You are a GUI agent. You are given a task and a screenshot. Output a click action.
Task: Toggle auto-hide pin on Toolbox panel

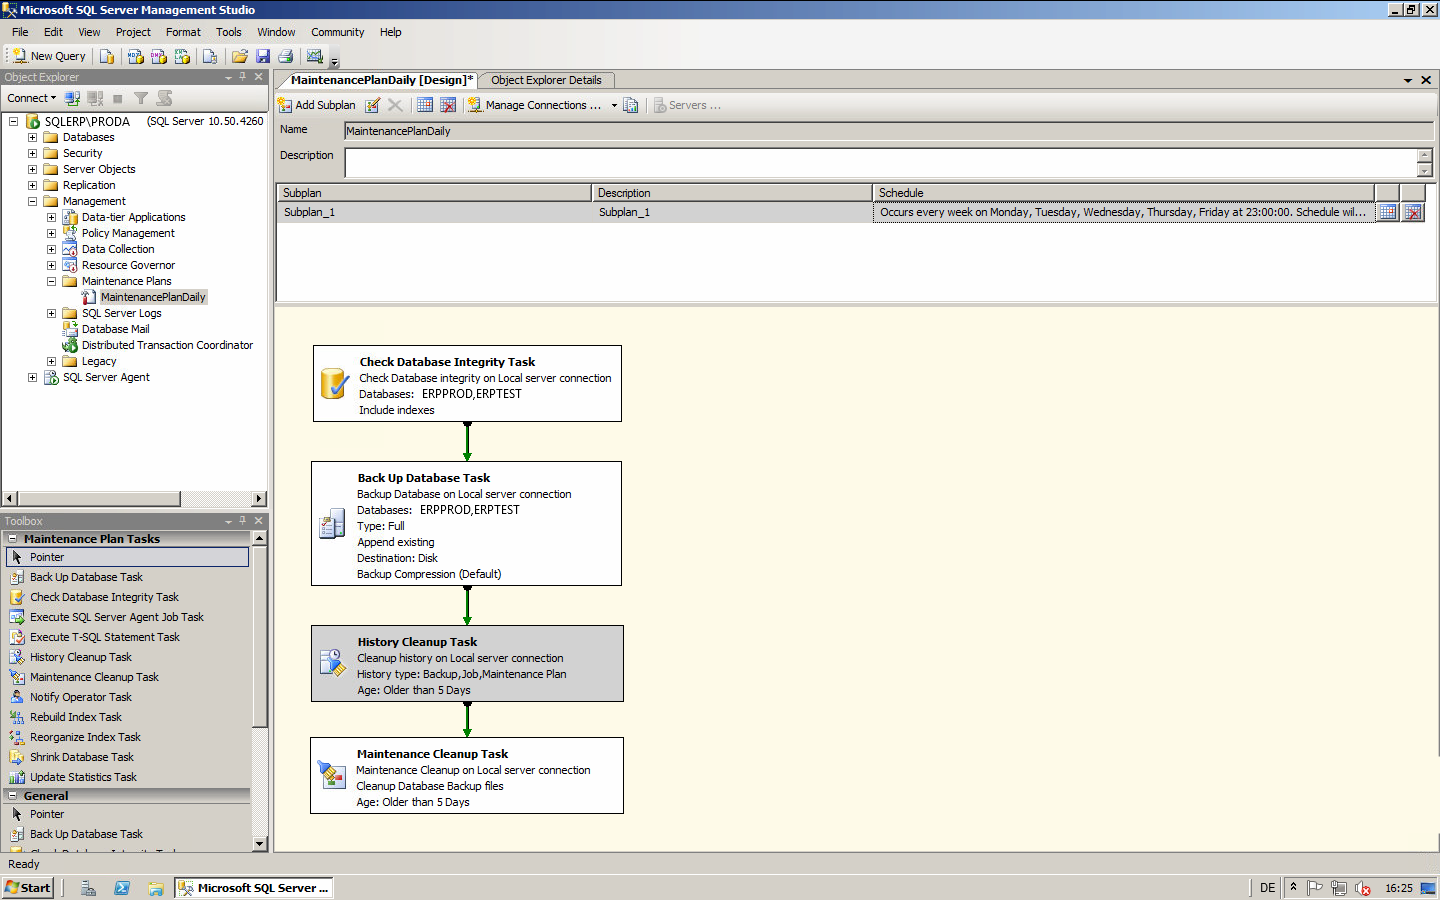pyautogui.click(x=243, y=521)
